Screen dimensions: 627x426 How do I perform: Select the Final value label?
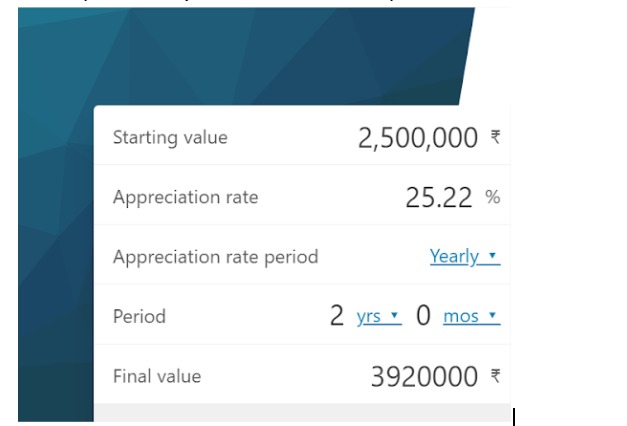click(157, 376)
